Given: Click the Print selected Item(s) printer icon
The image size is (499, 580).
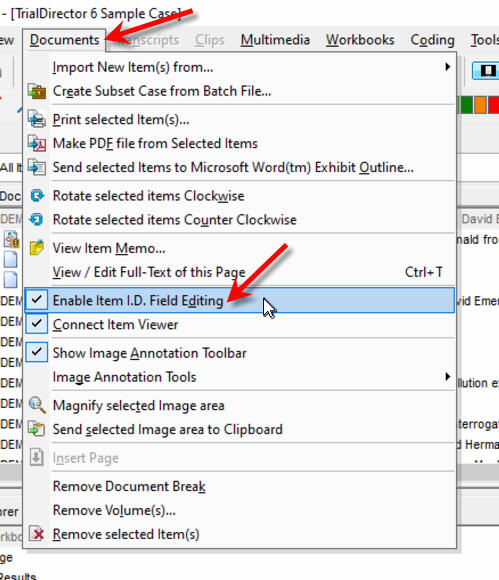Looking at the screenshot, I should tap(37, 119).
